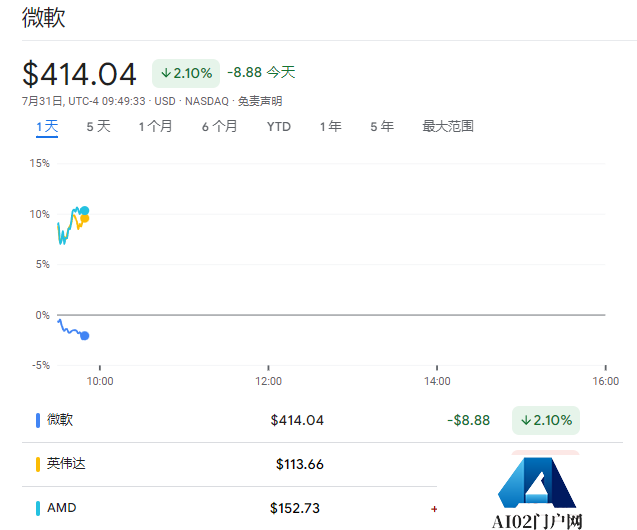
Task: Open the 免责声明 disclaimer link
Action: (x=260, y=101)
